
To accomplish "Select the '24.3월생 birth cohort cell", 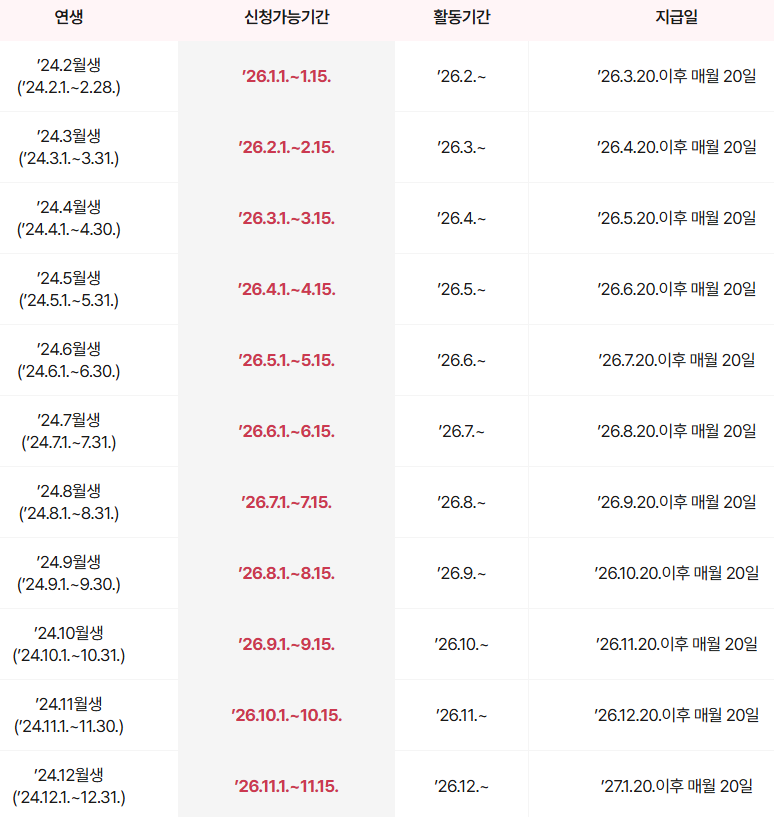I will coord(68,147).
